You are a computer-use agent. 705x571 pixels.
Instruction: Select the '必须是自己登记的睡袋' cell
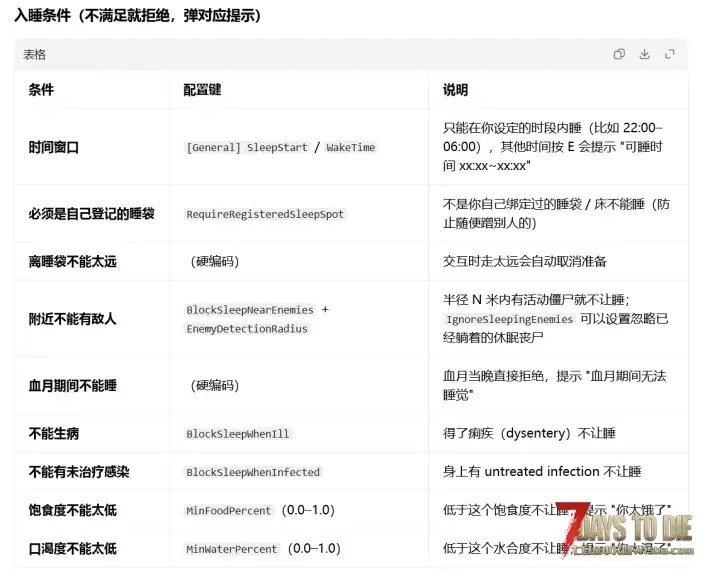click(91, 214)
